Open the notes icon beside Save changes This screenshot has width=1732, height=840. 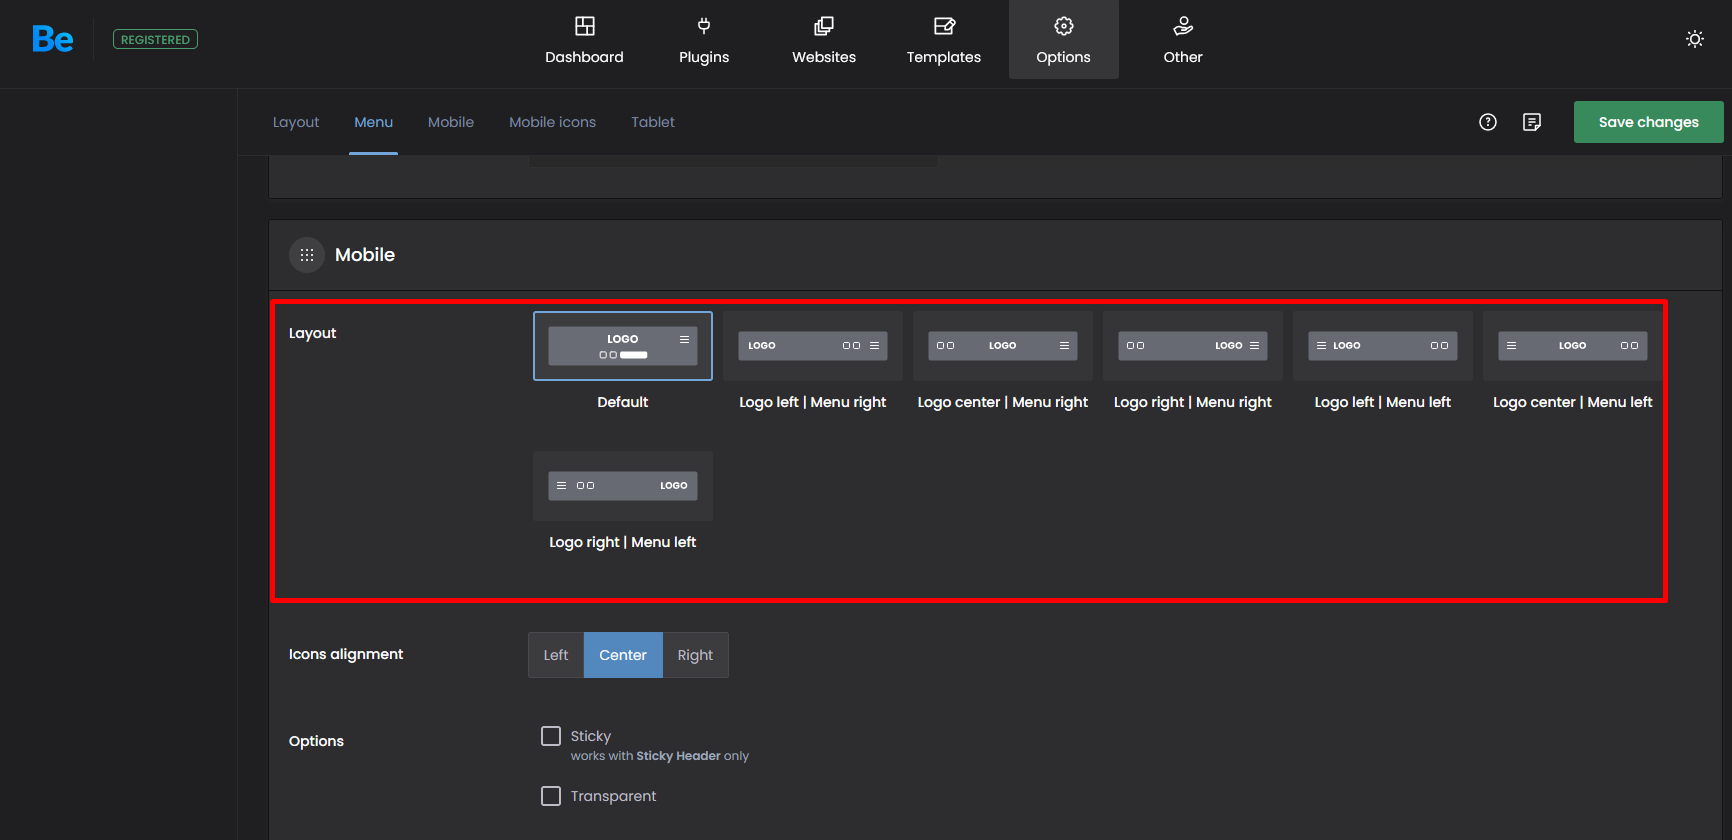[x=1532, y=122]
